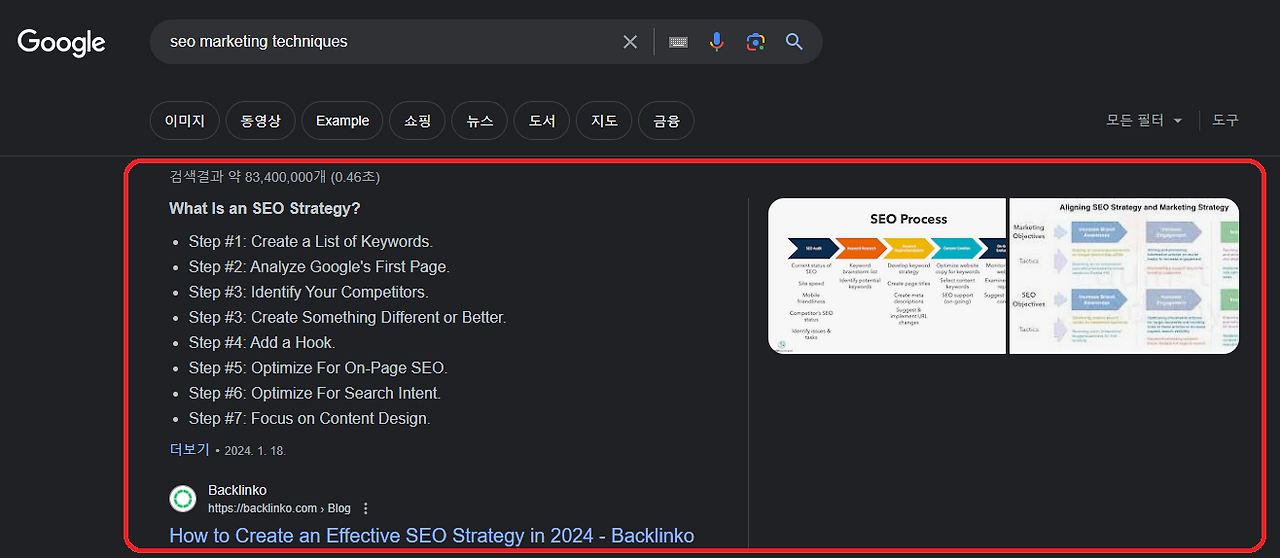Screen dimensions: 1280x558
Task: Click the 더보기 link
Action: tap(189, 450)
